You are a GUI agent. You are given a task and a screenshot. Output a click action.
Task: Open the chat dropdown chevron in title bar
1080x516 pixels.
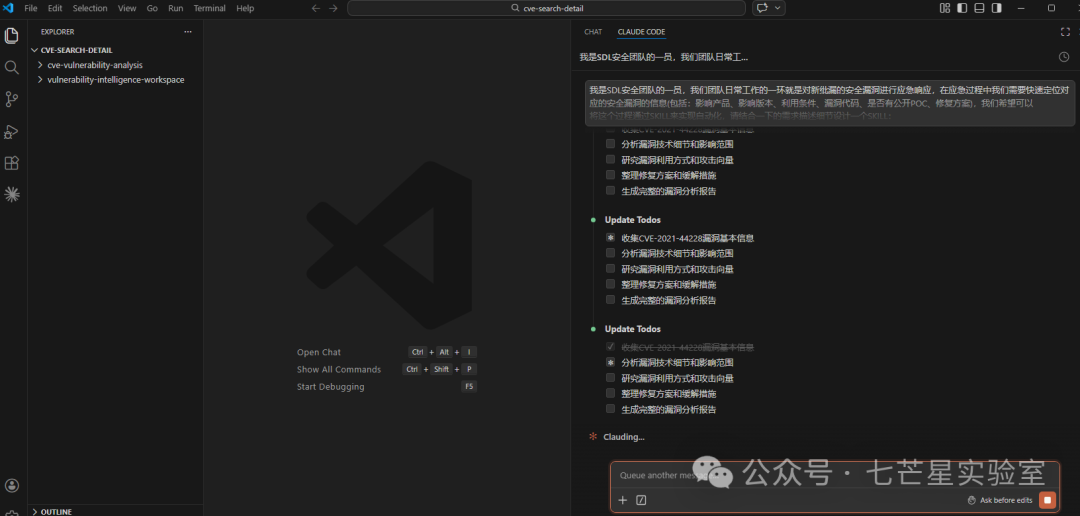pyautogui.click(x=778, y=8)
